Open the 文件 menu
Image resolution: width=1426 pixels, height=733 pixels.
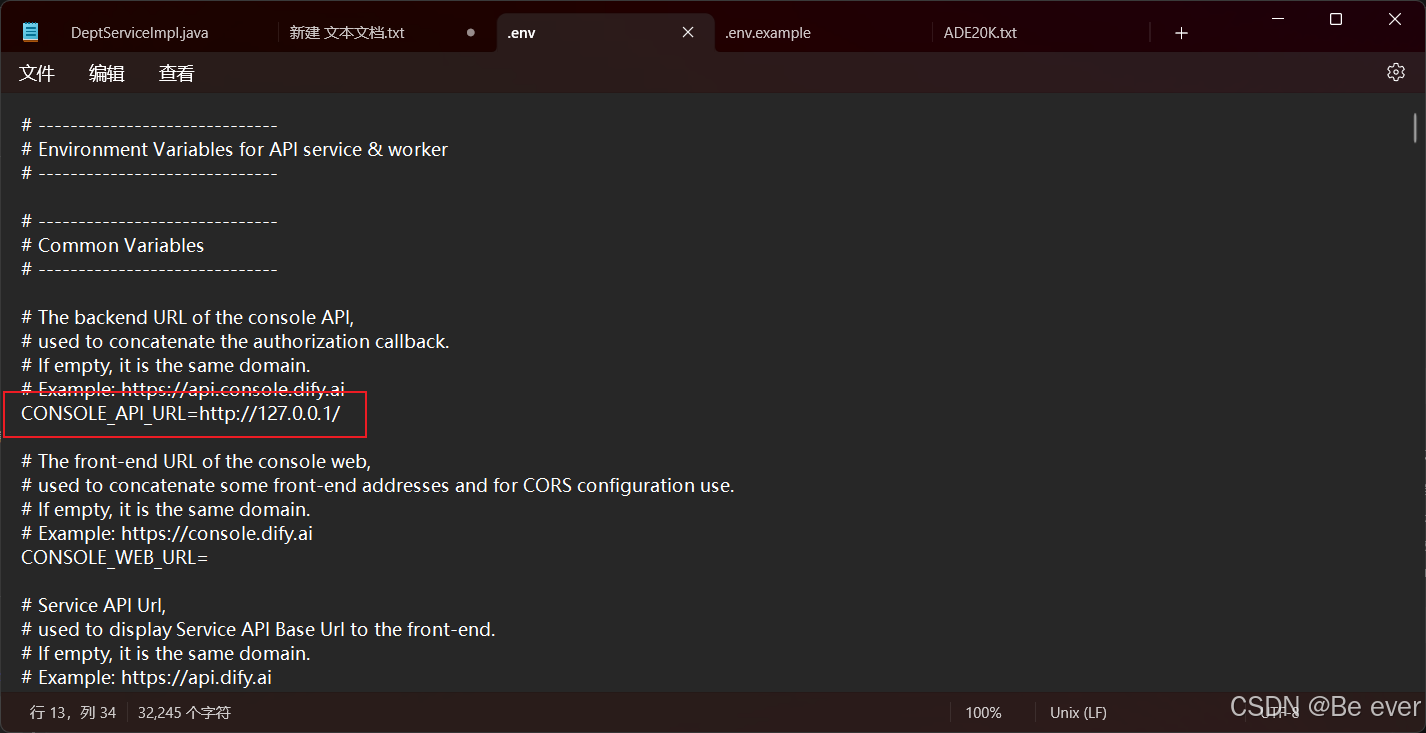point(36,72)
